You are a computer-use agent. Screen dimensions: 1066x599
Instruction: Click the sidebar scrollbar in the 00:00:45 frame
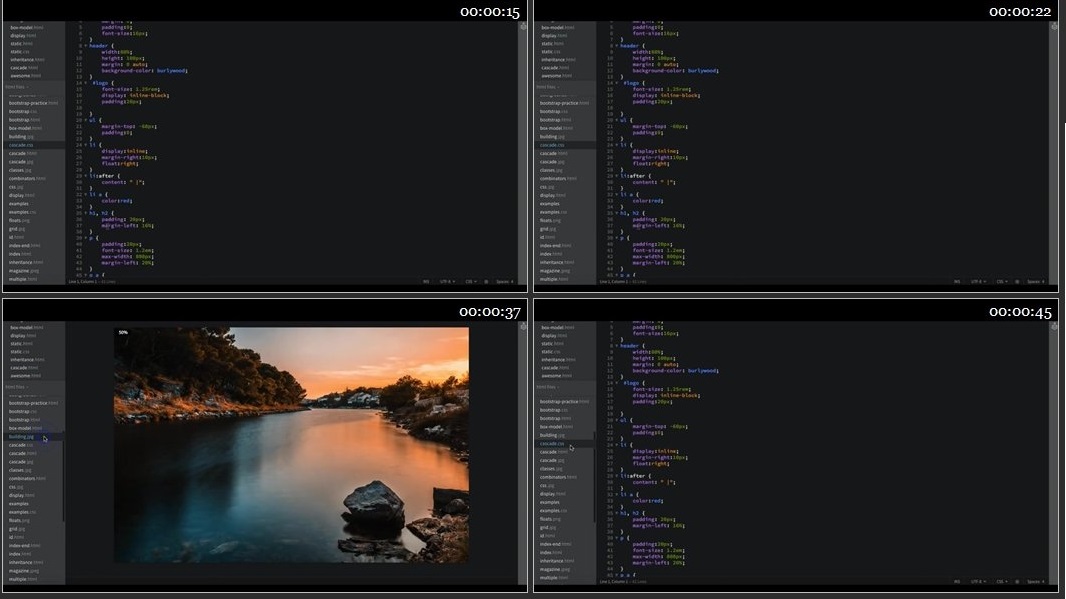tap(595, 476)
